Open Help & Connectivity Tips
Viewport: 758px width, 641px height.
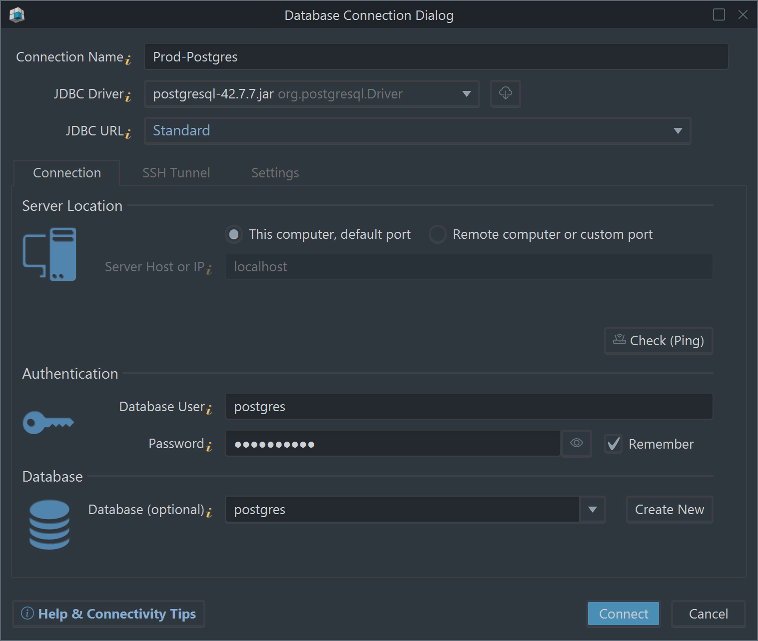click(x=108, y=614)
